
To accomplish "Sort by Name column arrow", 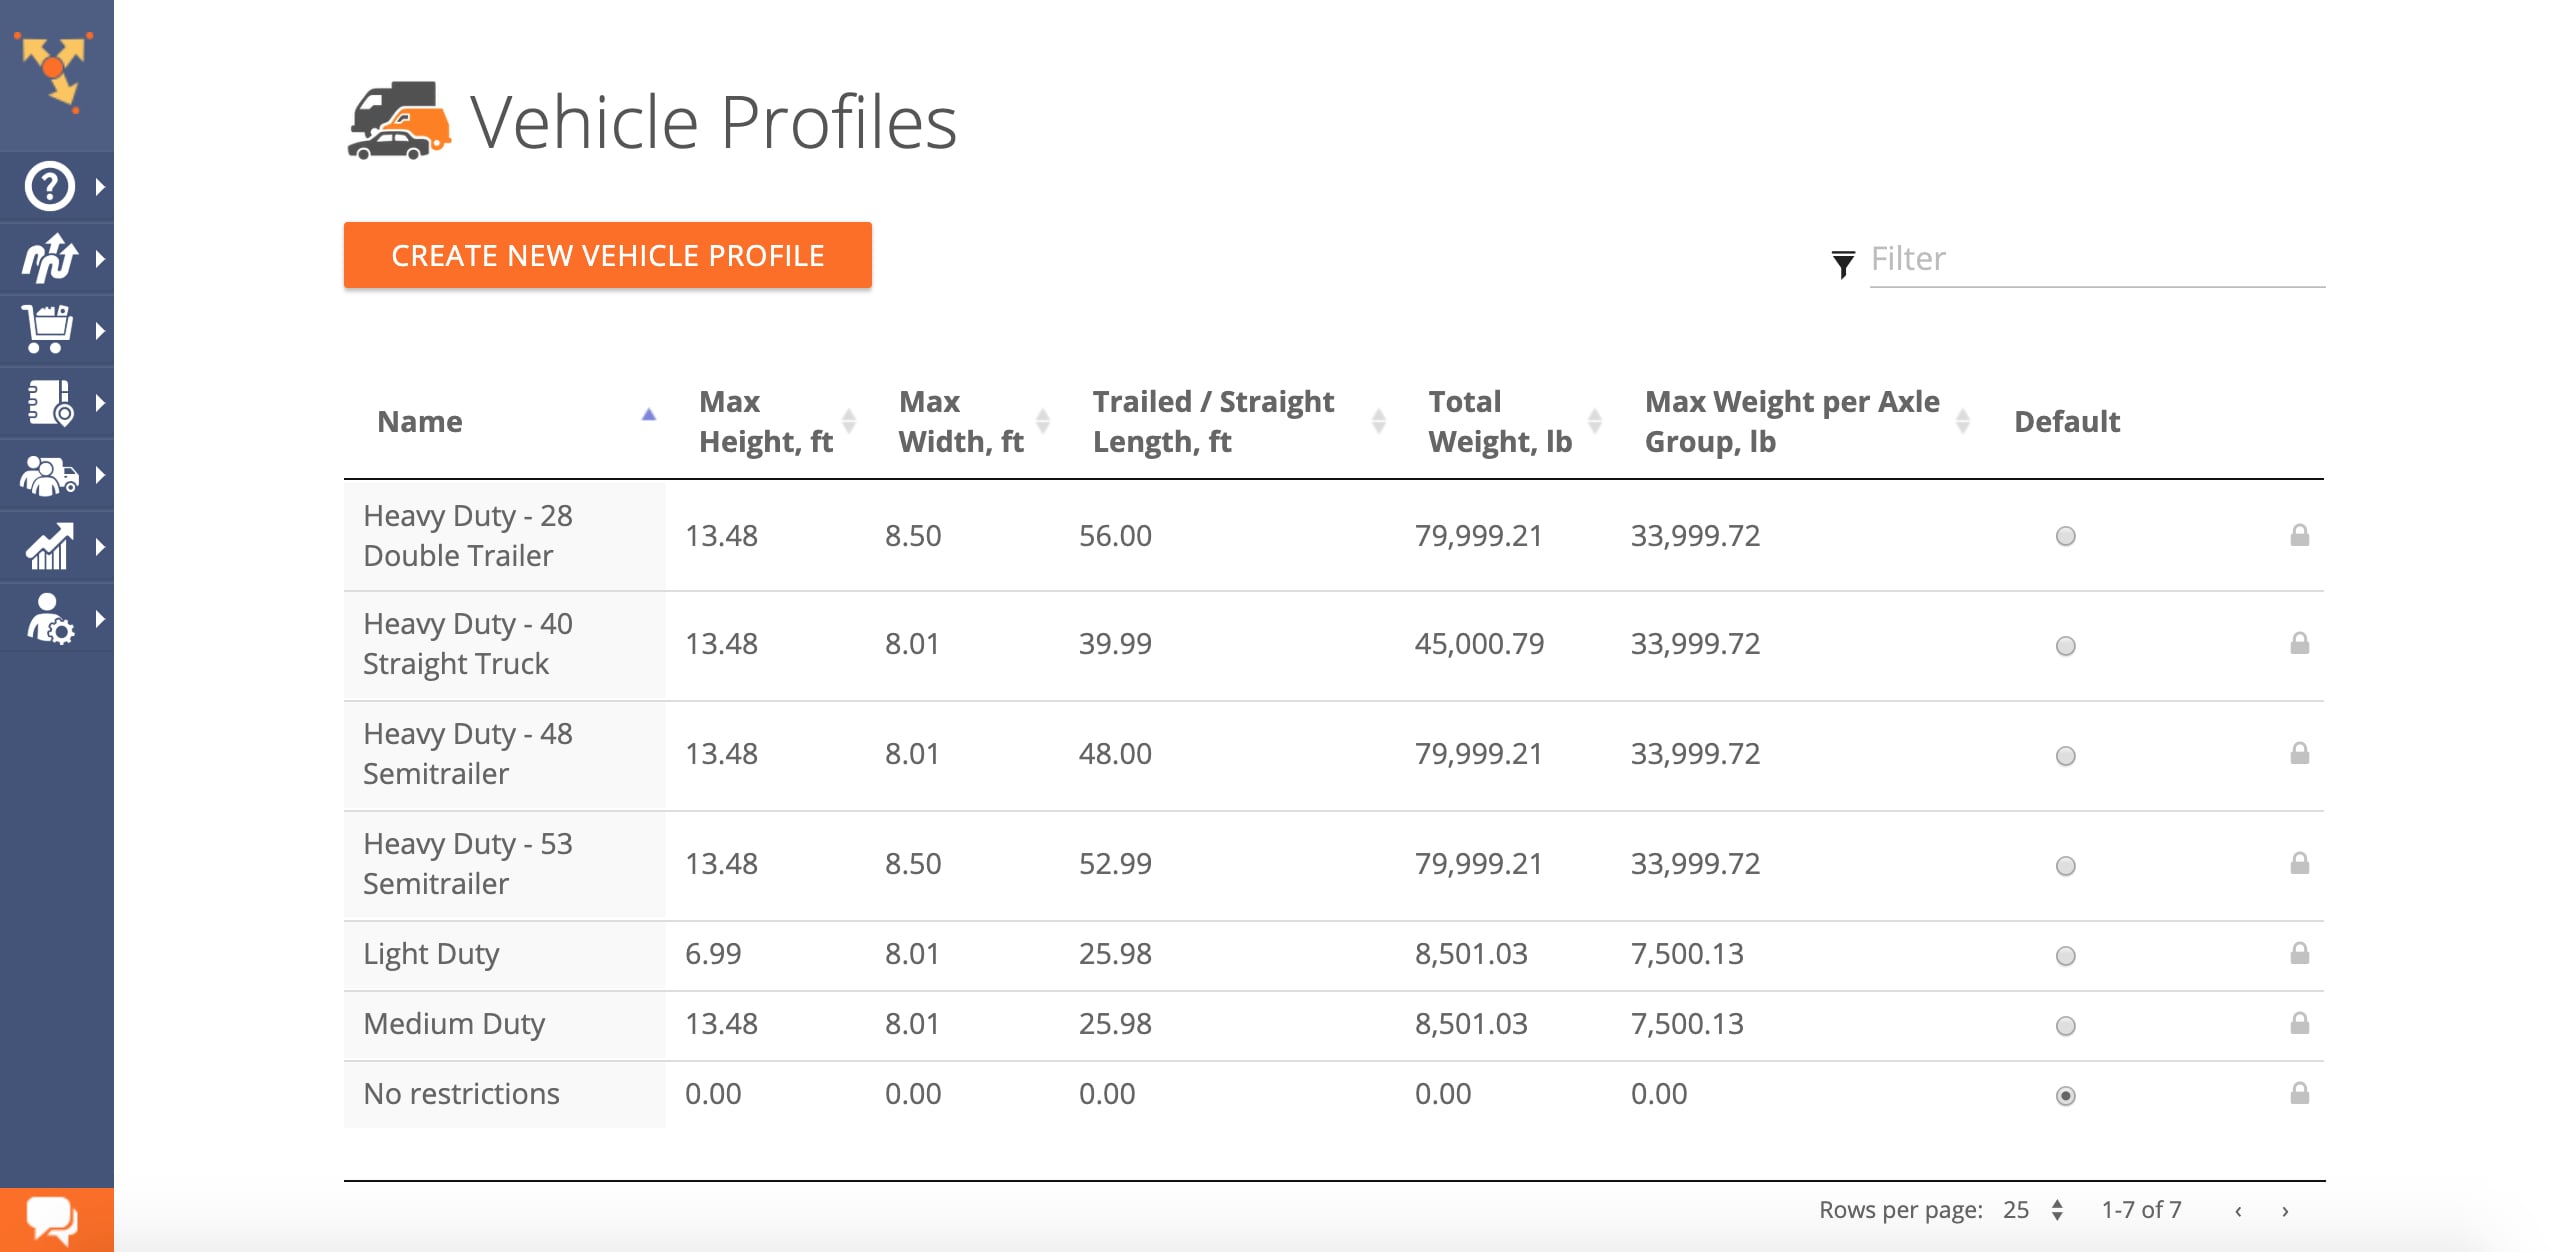I will (648, 414).
